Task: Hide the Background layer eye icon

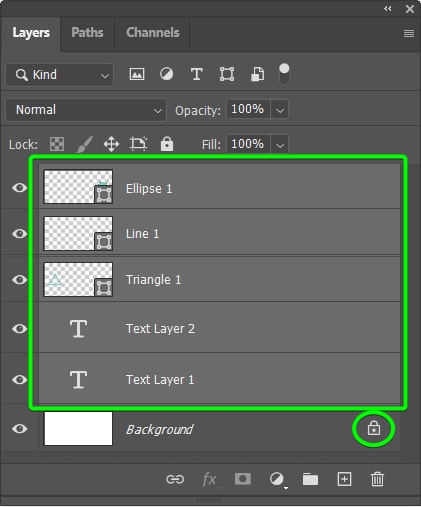Action: [19, 428]
